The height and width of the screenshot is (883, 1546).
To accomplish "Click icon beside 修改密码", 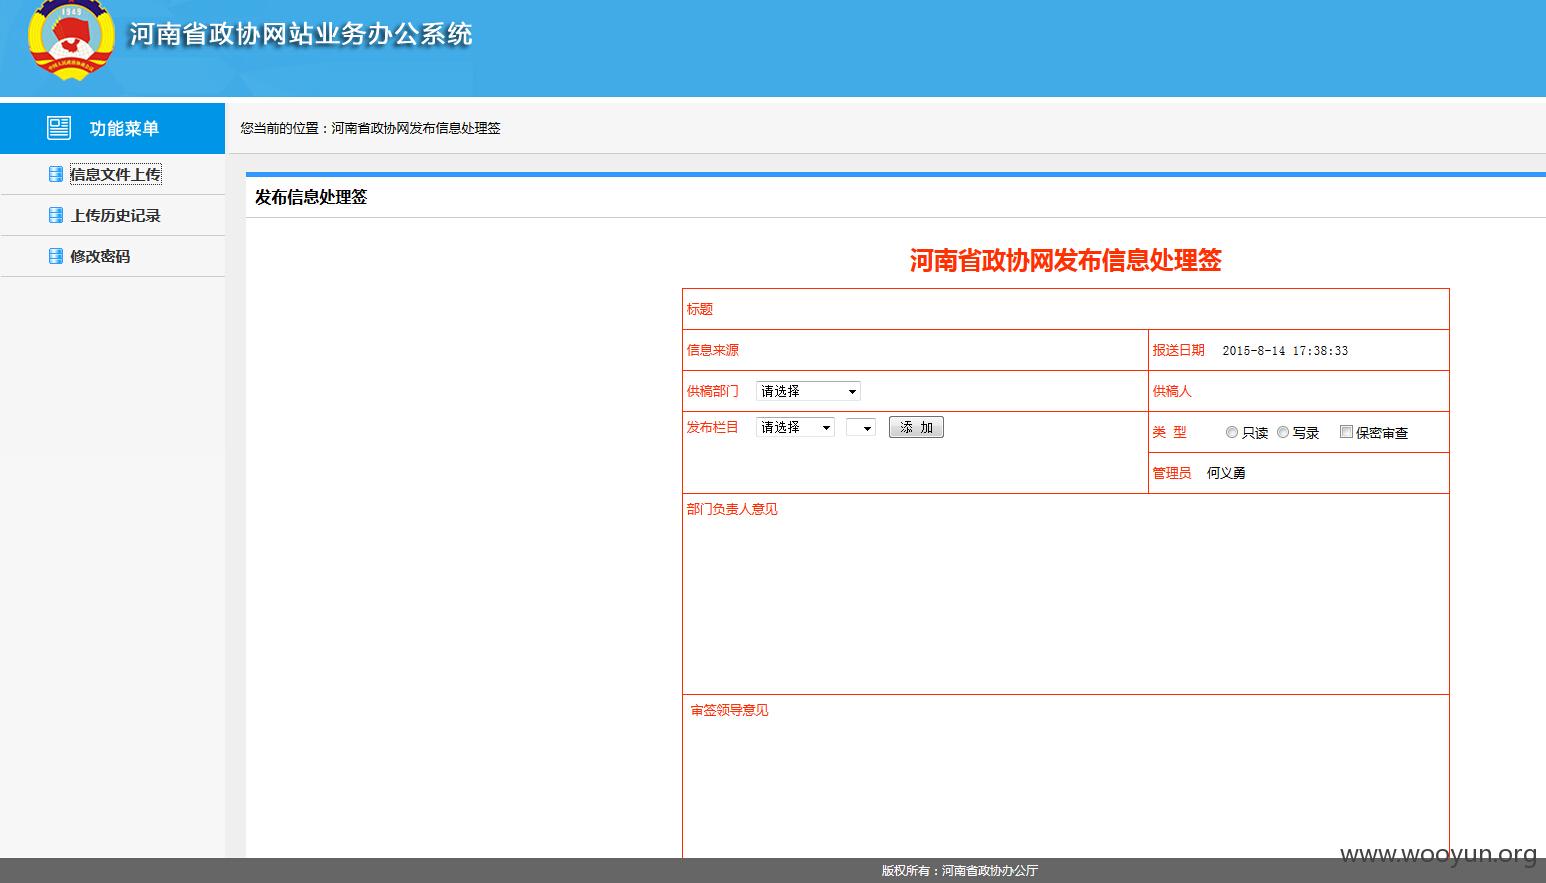I will 56,256.
